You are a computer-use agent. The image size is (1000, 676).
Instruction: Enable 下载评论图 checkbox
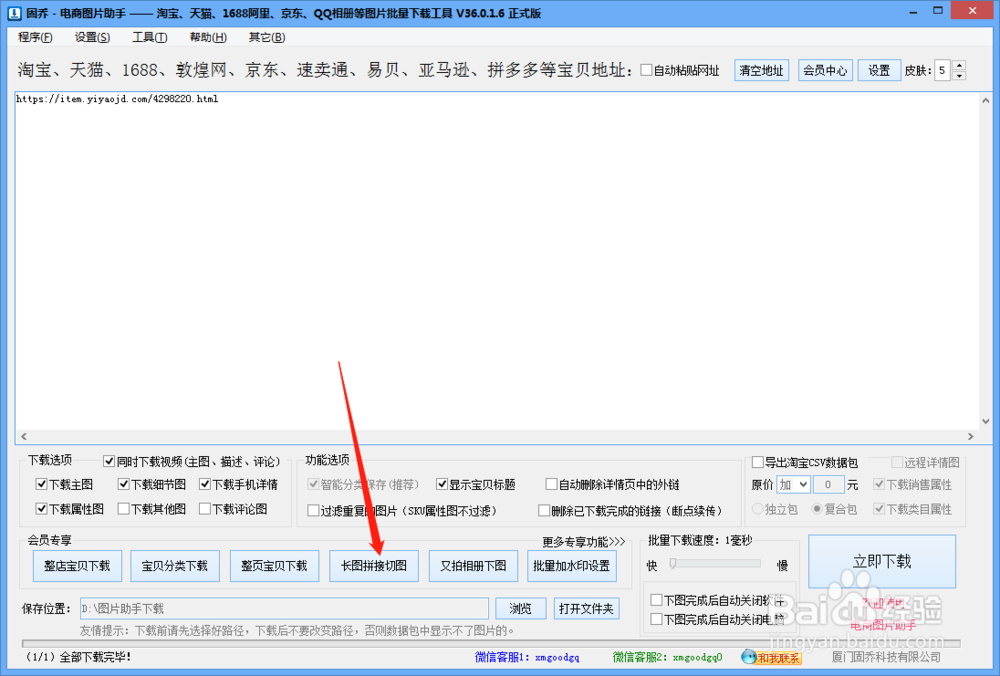coord(205,509)
